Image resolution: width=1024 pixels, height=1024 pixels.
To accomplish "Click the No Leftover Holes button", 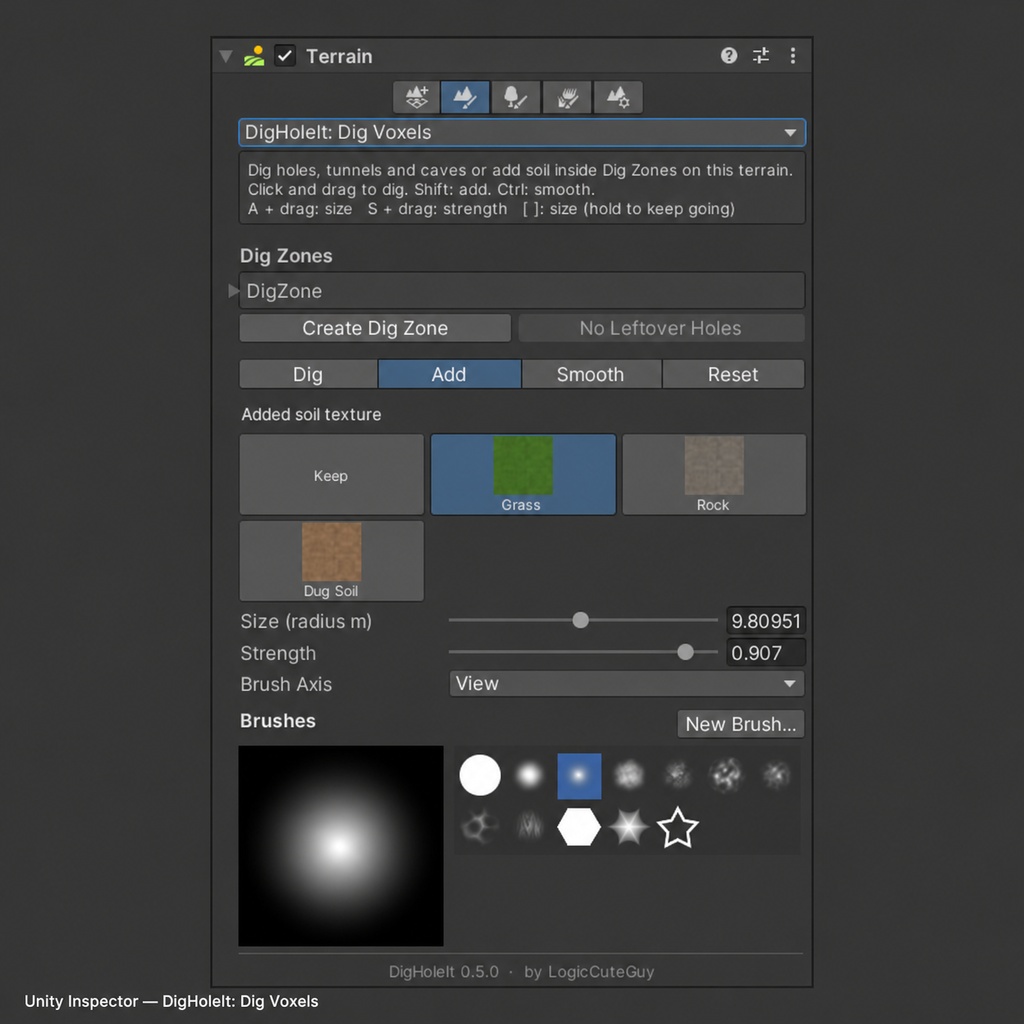I will (661, 328).
